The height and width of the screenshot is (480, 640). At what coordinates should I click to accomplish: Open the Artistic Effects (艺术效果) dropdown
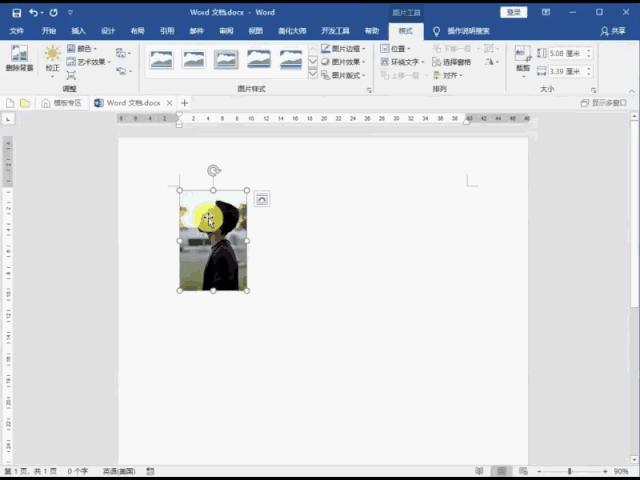(89, 62)
